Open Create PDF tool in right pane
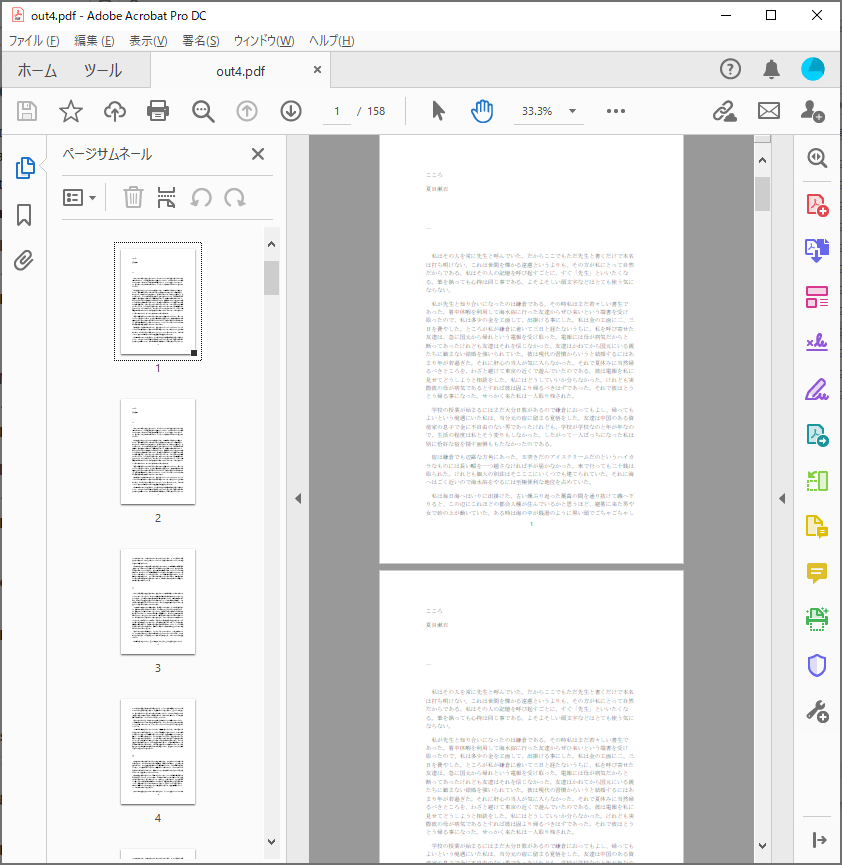842x865 pixels. point(817,205)
